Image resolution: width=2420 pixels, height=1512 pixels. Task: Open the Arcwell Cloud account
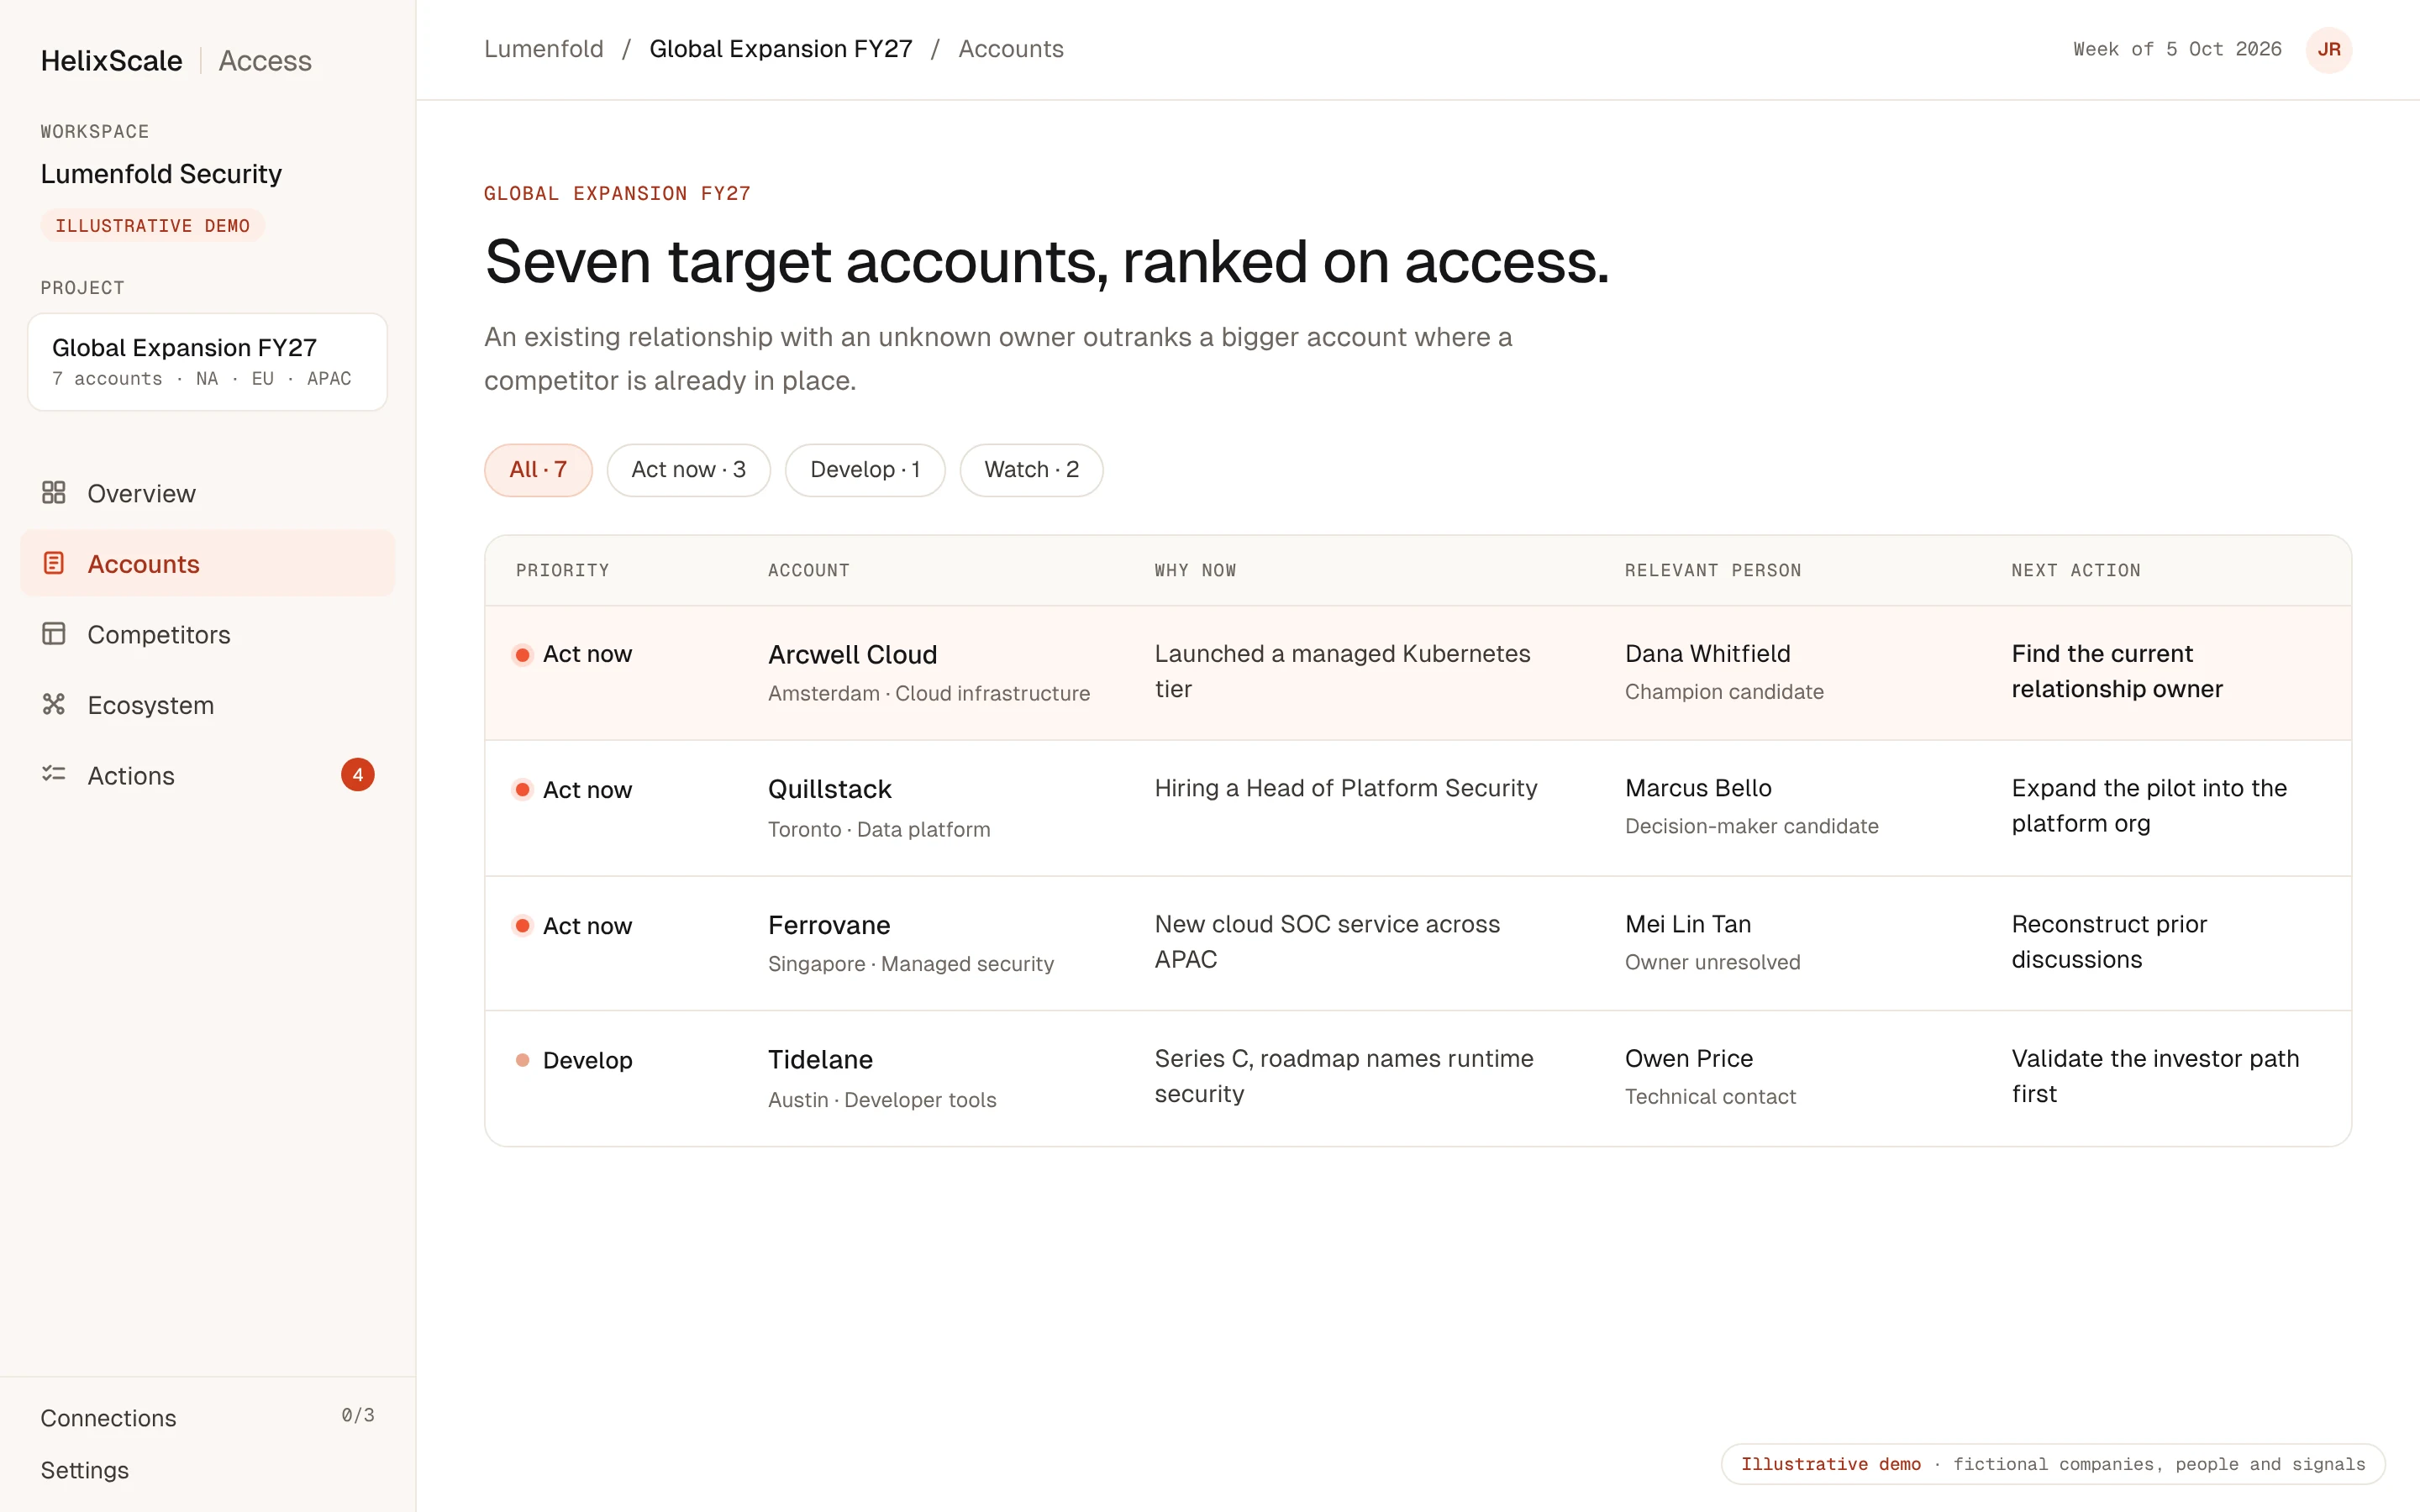coord(852,654)
